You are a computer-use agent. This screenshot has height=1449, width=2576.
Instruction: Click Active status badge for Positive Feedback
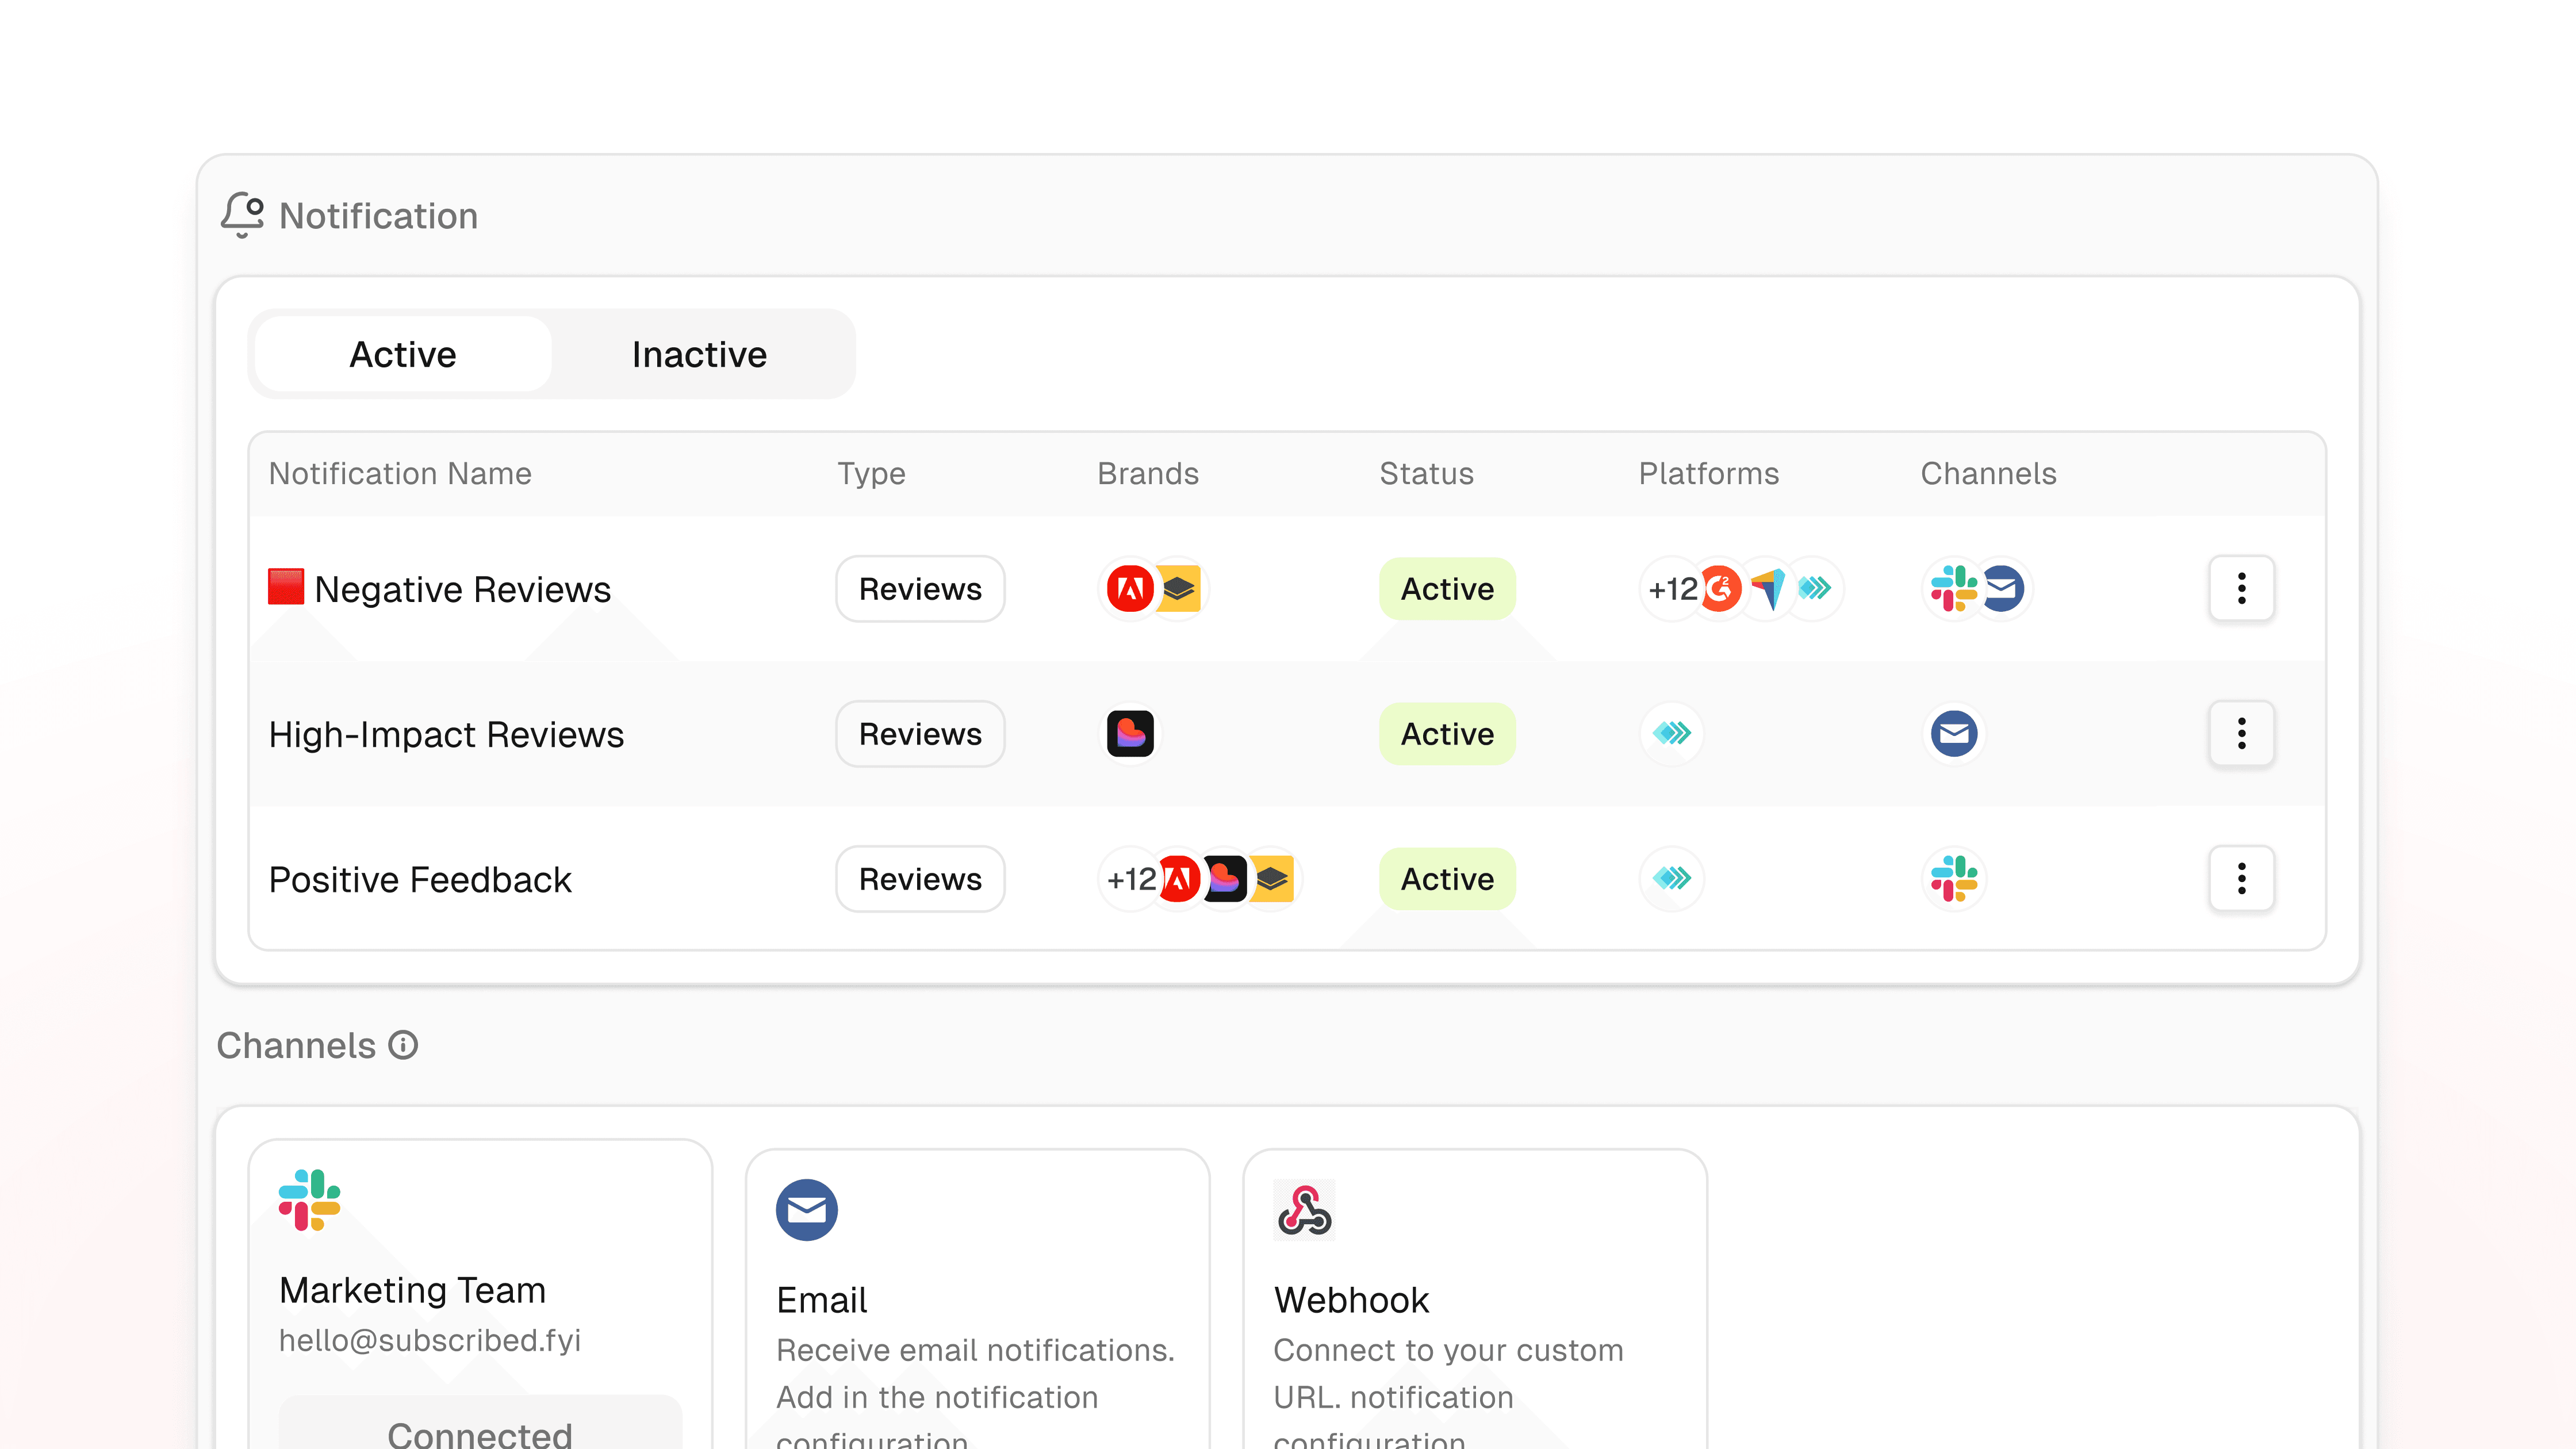1446,878
